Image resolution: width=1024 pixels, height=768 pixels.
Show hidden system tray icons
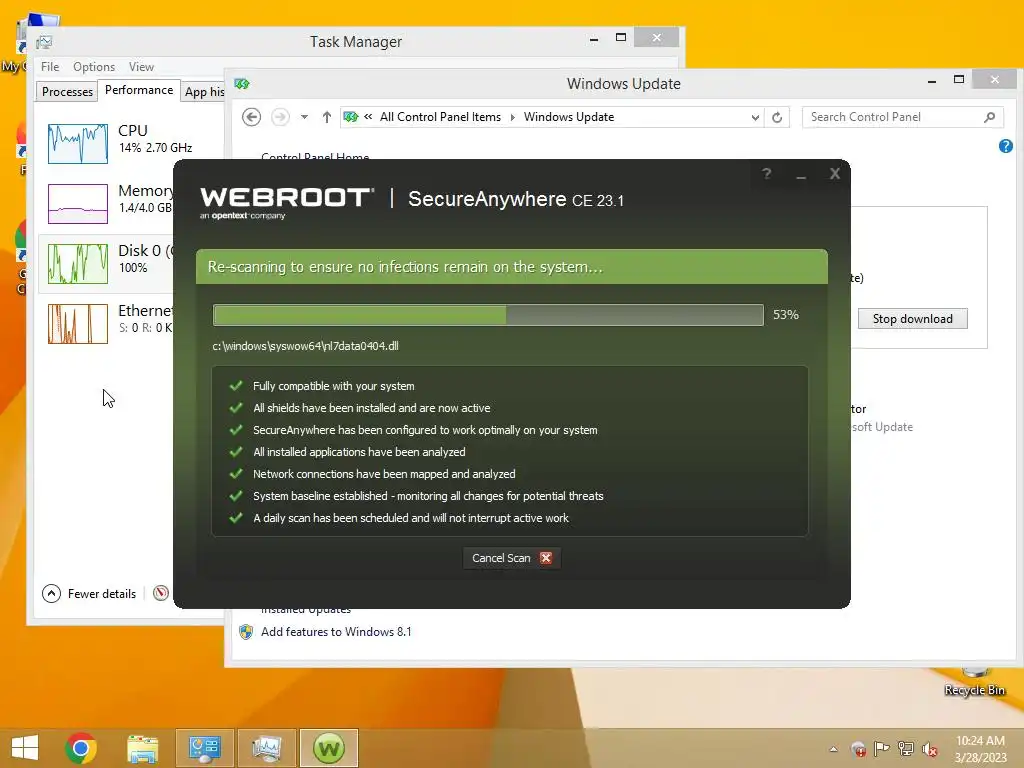pos(833,749)
